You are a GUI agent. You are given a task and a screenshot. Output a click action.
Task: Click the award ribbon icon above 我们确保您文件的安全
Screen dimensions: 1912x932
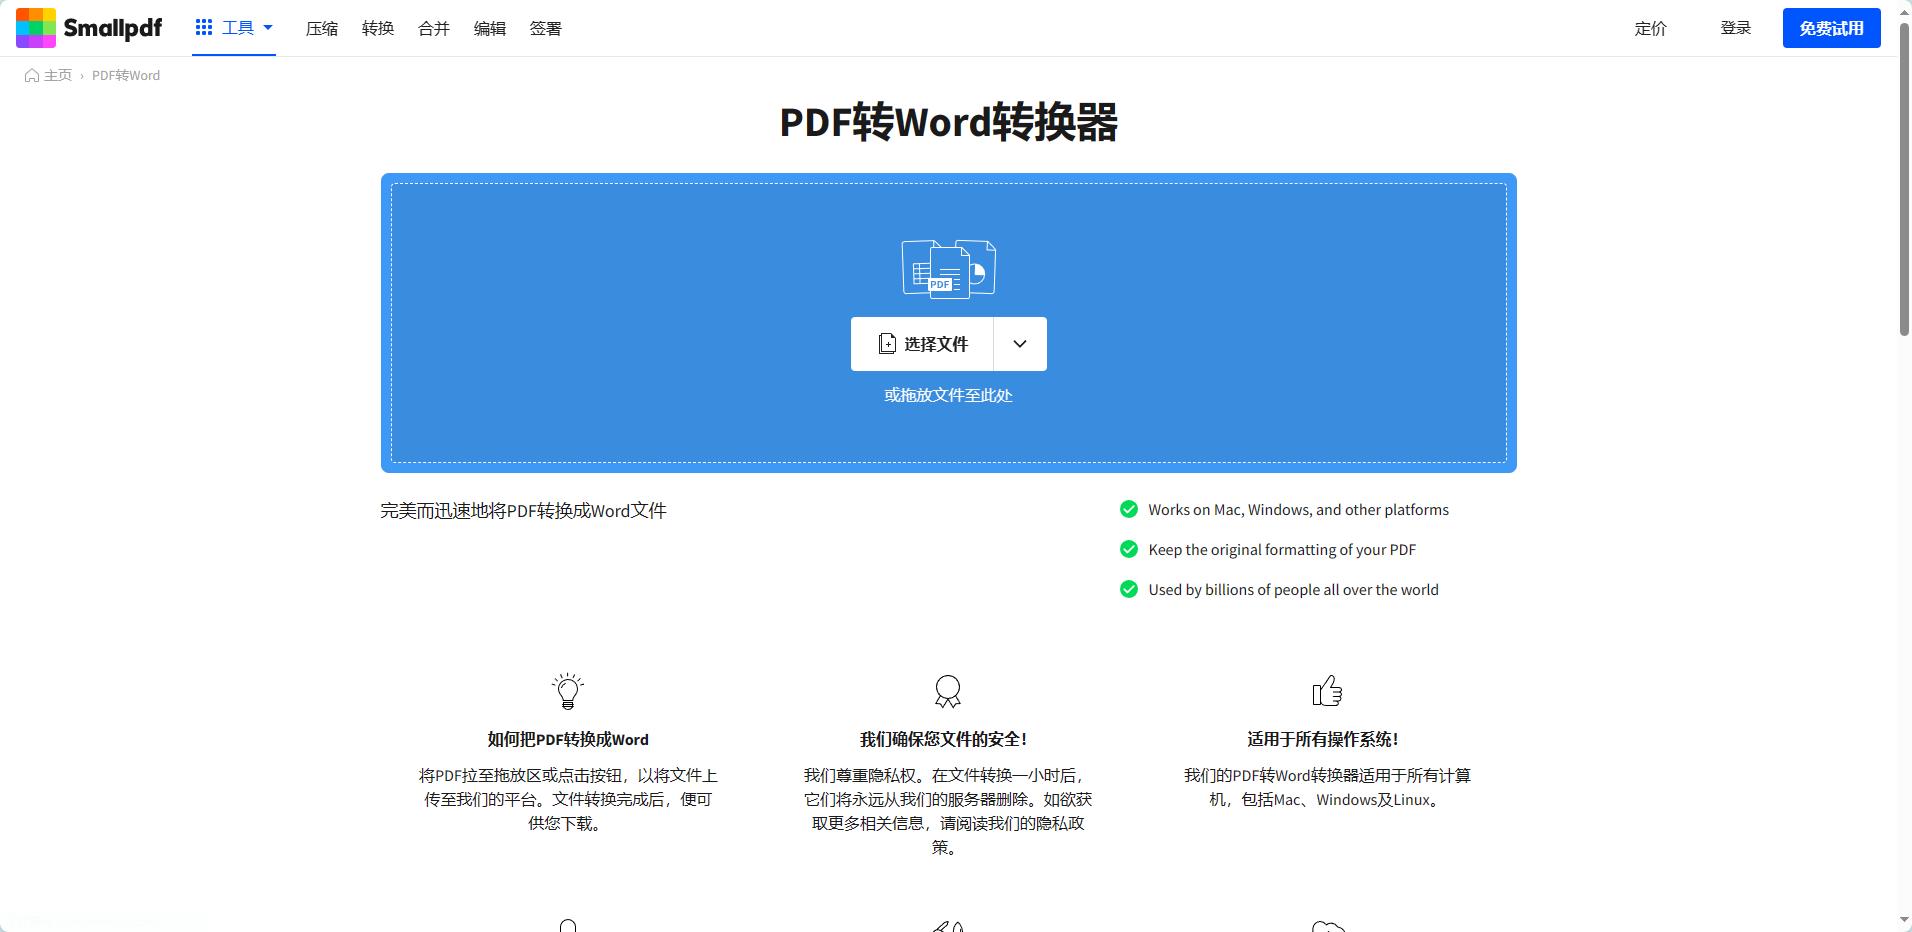[946, 691]
